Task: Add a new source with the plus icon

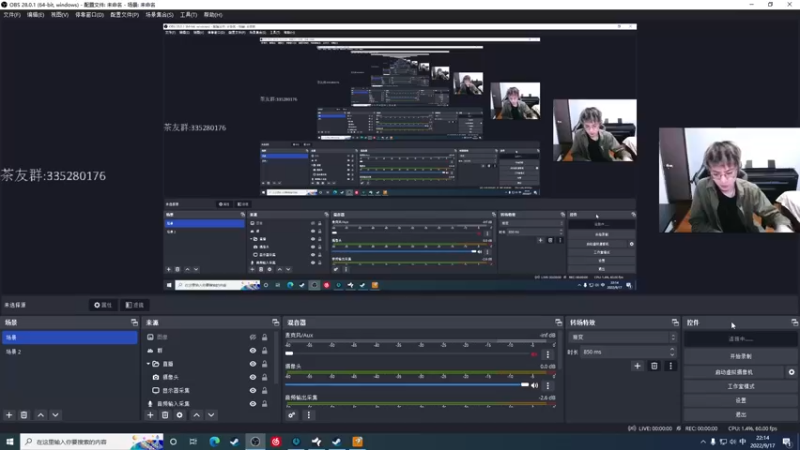Action: (150, 415)
